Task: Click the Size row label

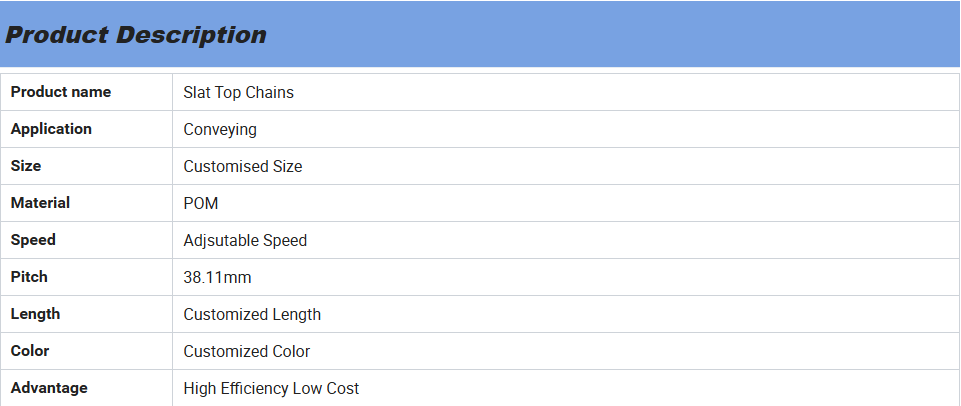Action: pos(26,166)
